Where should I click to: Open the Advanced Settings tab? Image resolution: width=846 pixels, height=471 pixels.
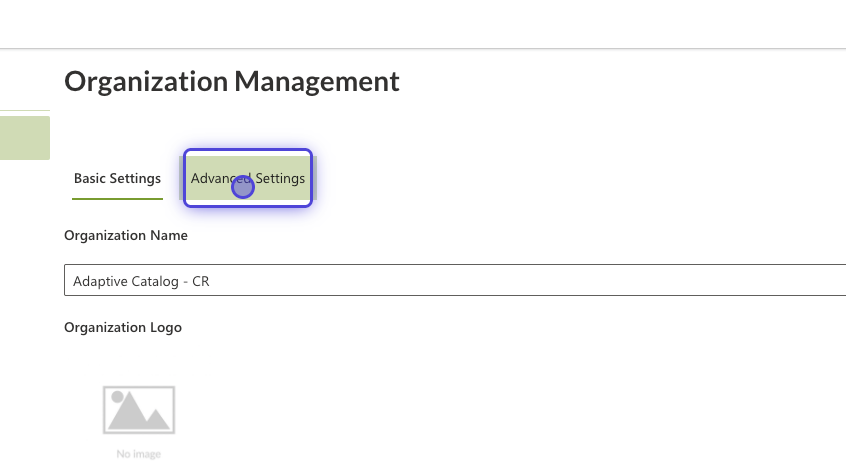coord(248,178)
